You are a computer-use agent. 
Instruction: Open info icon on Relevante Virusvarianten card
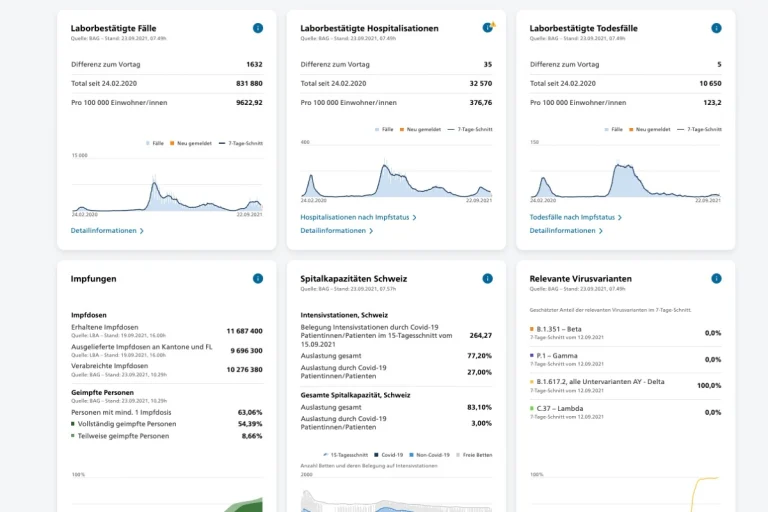[x=716, y=278]
